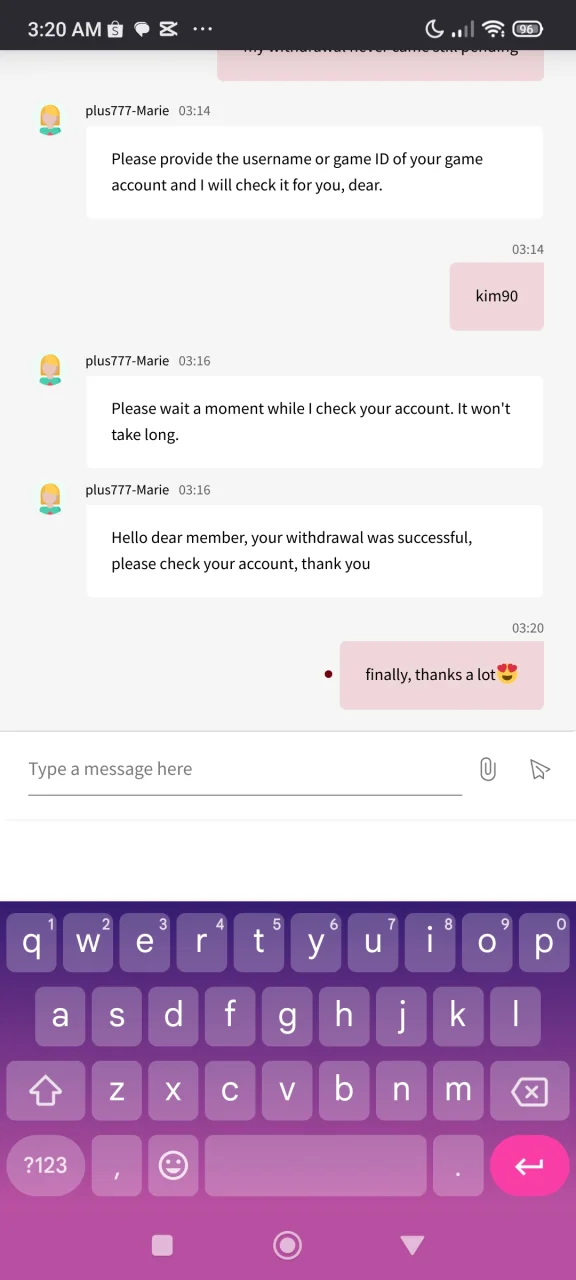
Task: Toggle the shift key on keyboard
Action: point(45,1091)
